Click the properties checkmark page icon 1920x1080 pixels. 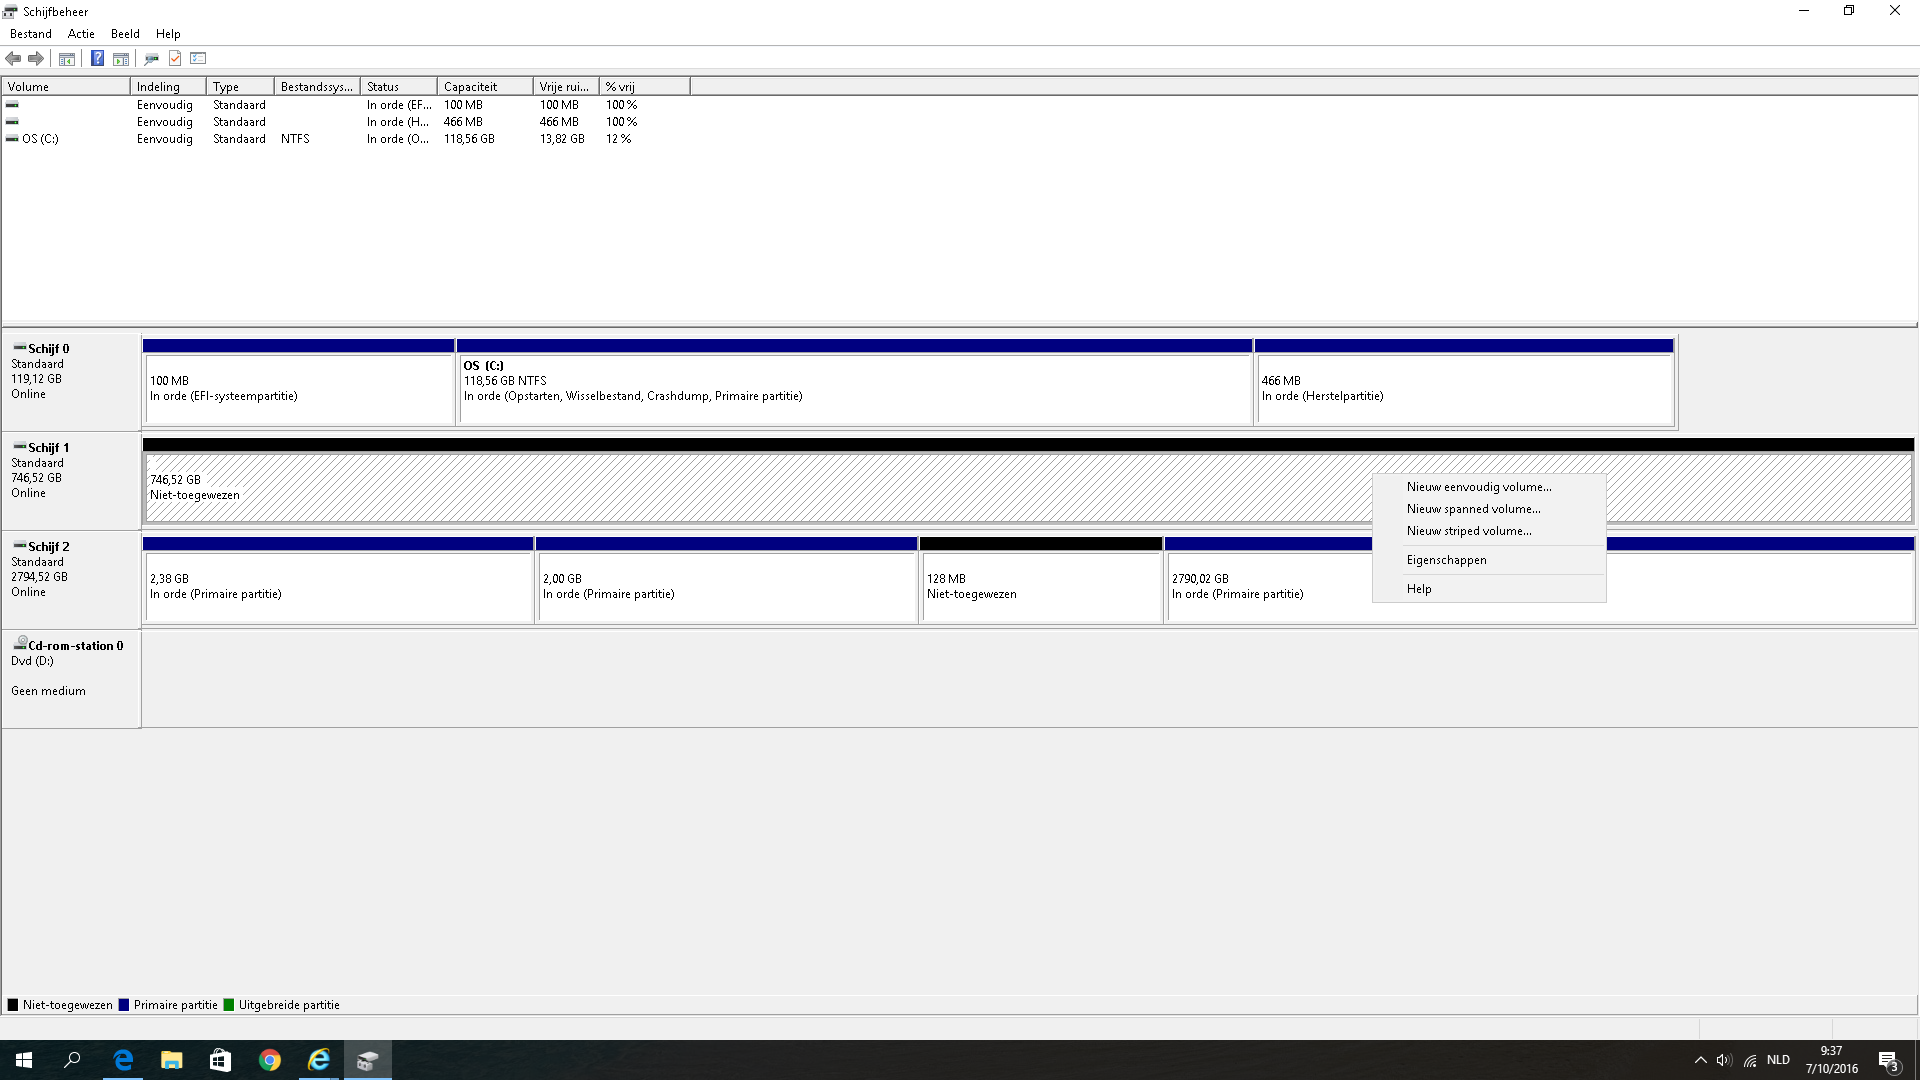(175, 58)
